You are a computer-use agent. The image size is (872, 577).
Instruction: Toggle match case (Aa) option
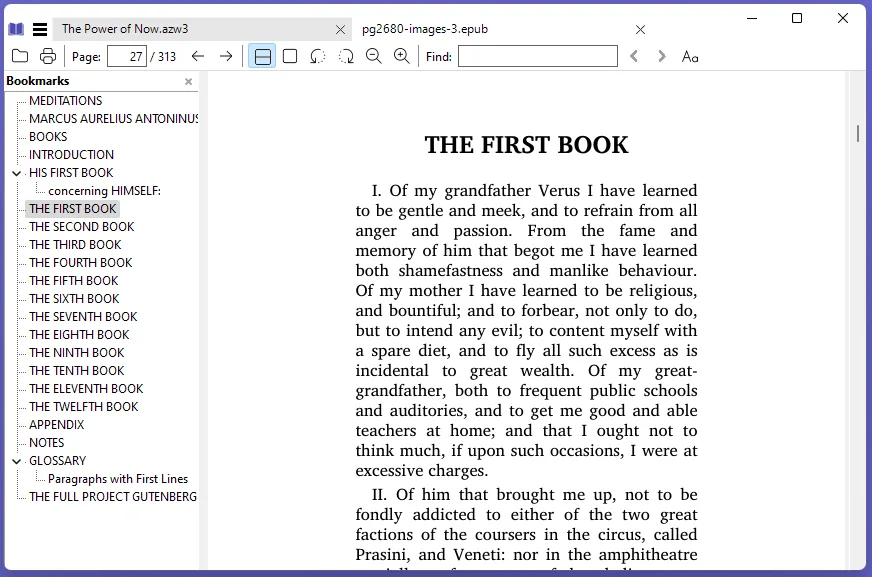pos(690,56)
